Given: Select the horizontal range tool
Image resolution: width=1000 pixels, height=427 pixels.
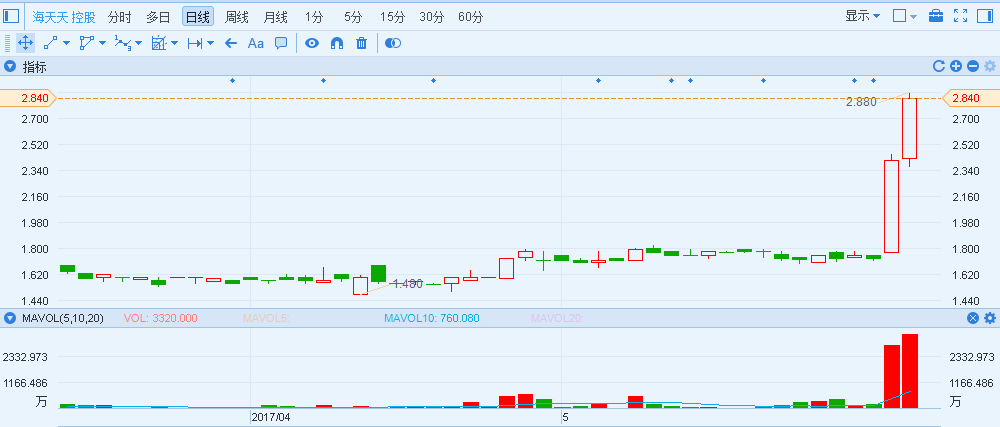Looking at the screenshot, I should [195, 43].
